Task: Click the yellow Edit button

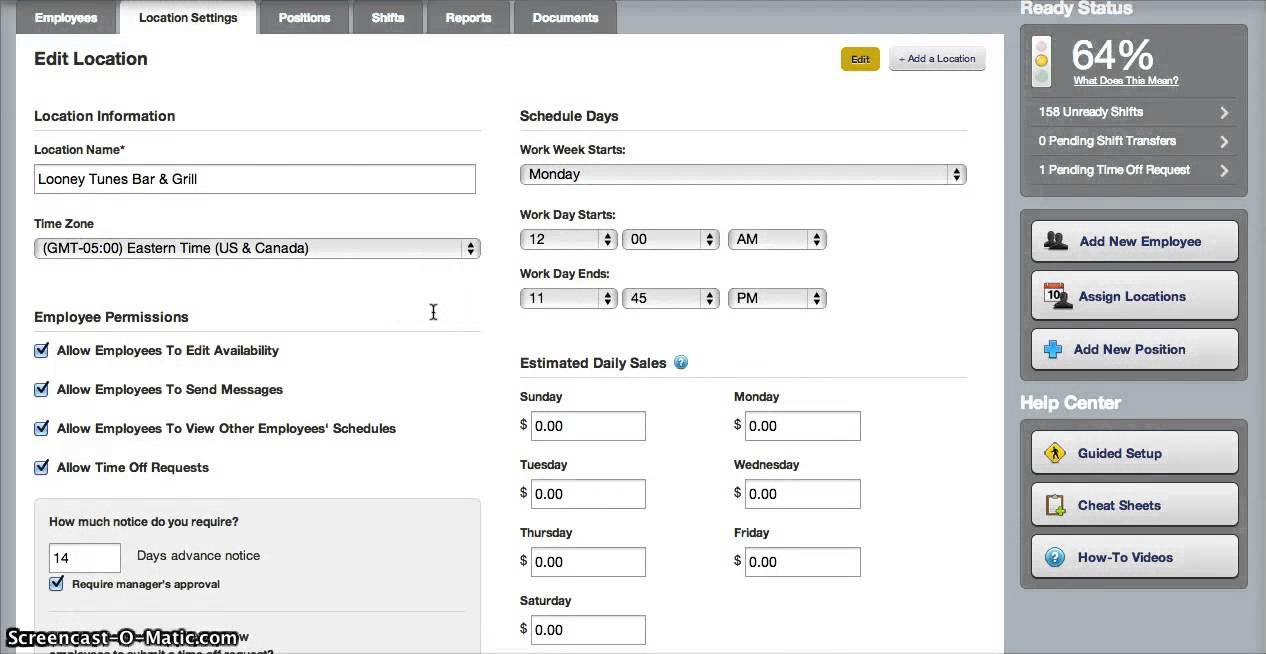Action: [860, 59]
